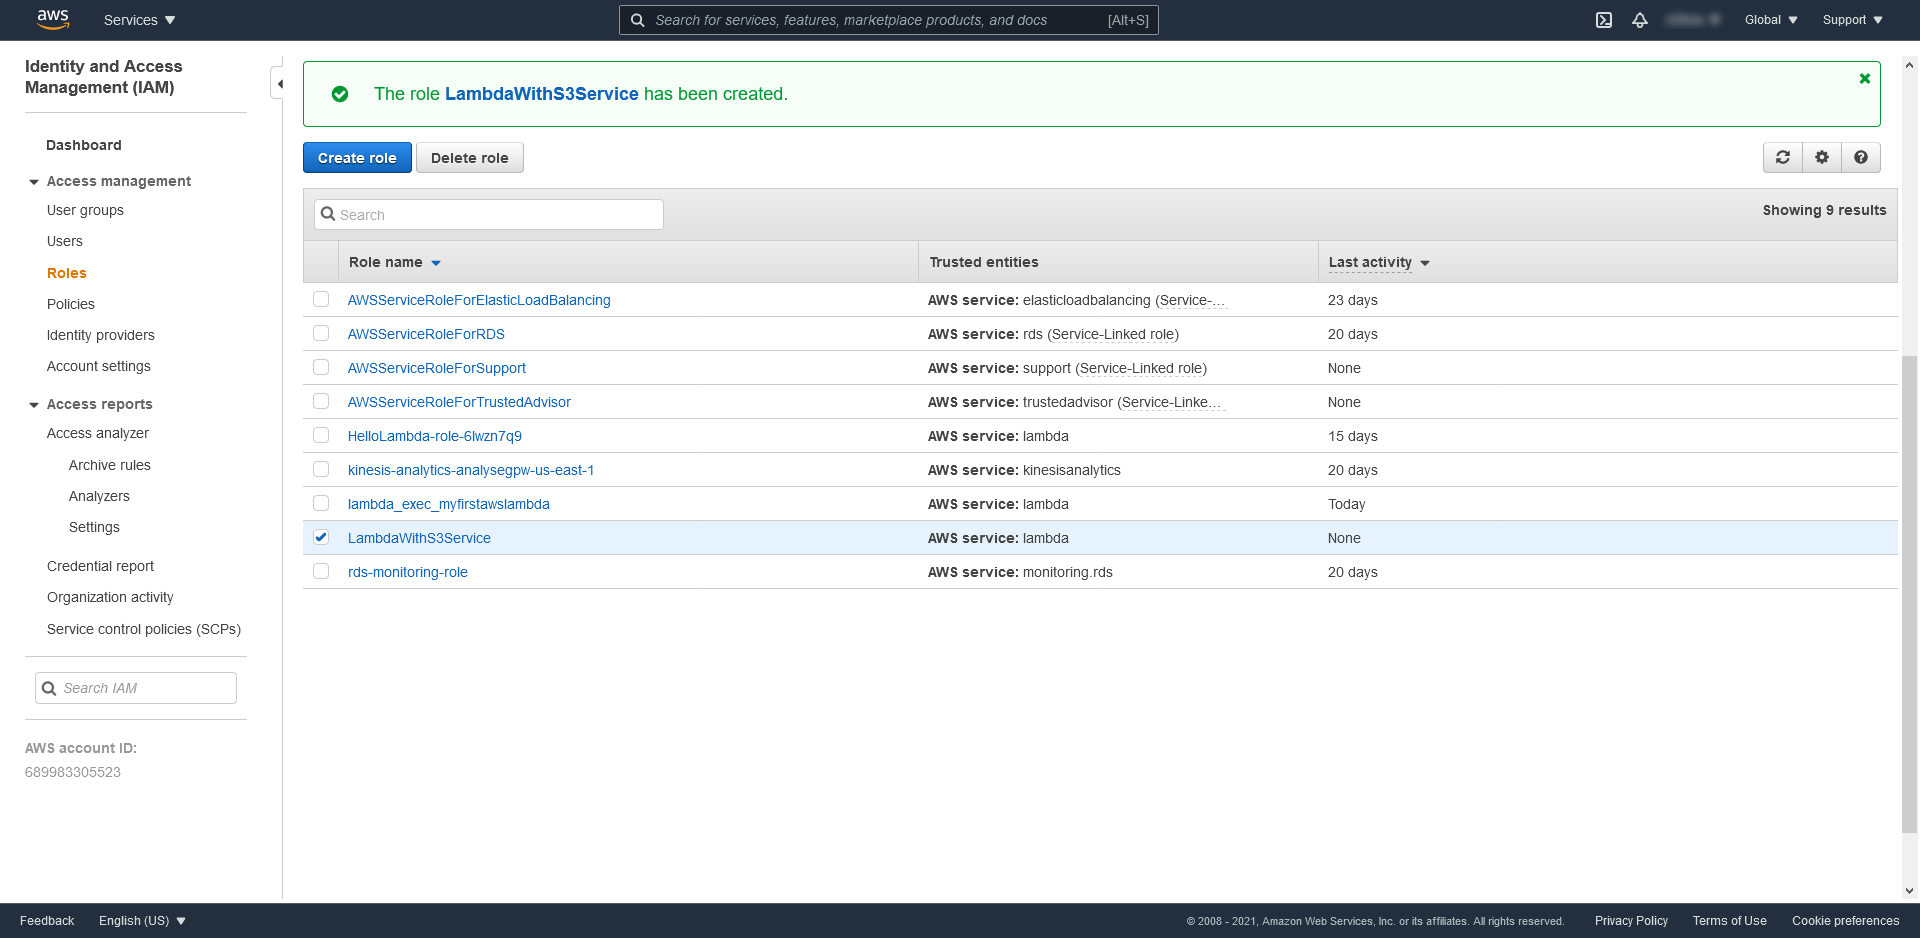Select kinesis-analytics-analysegpw-us-east-1 checkbox
The height and width of the screenshot is (938, 1920).
(x=321, y=469)
